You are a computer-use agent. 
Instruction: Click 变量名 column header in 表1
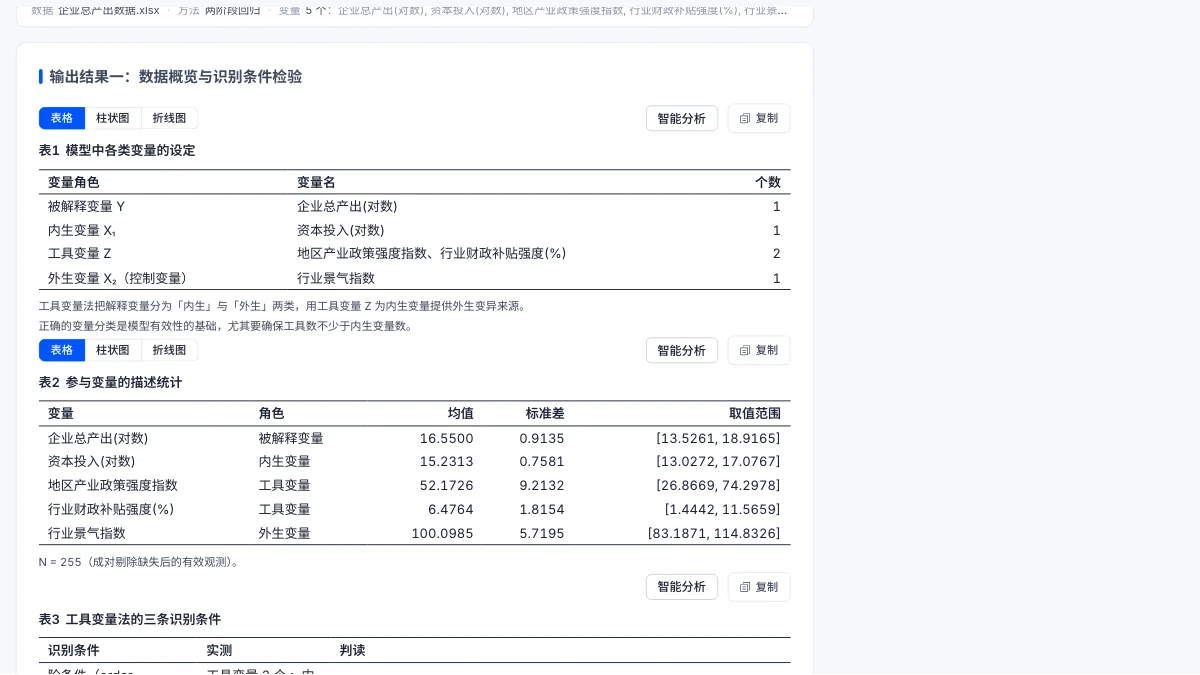coord(316,182)
